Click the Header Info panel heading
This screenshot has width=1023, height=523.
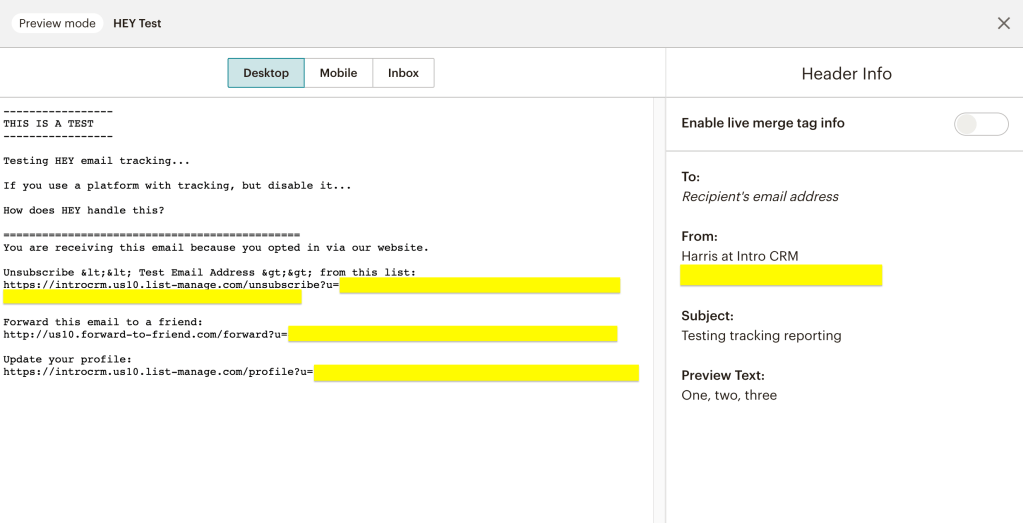coord(846,74)
